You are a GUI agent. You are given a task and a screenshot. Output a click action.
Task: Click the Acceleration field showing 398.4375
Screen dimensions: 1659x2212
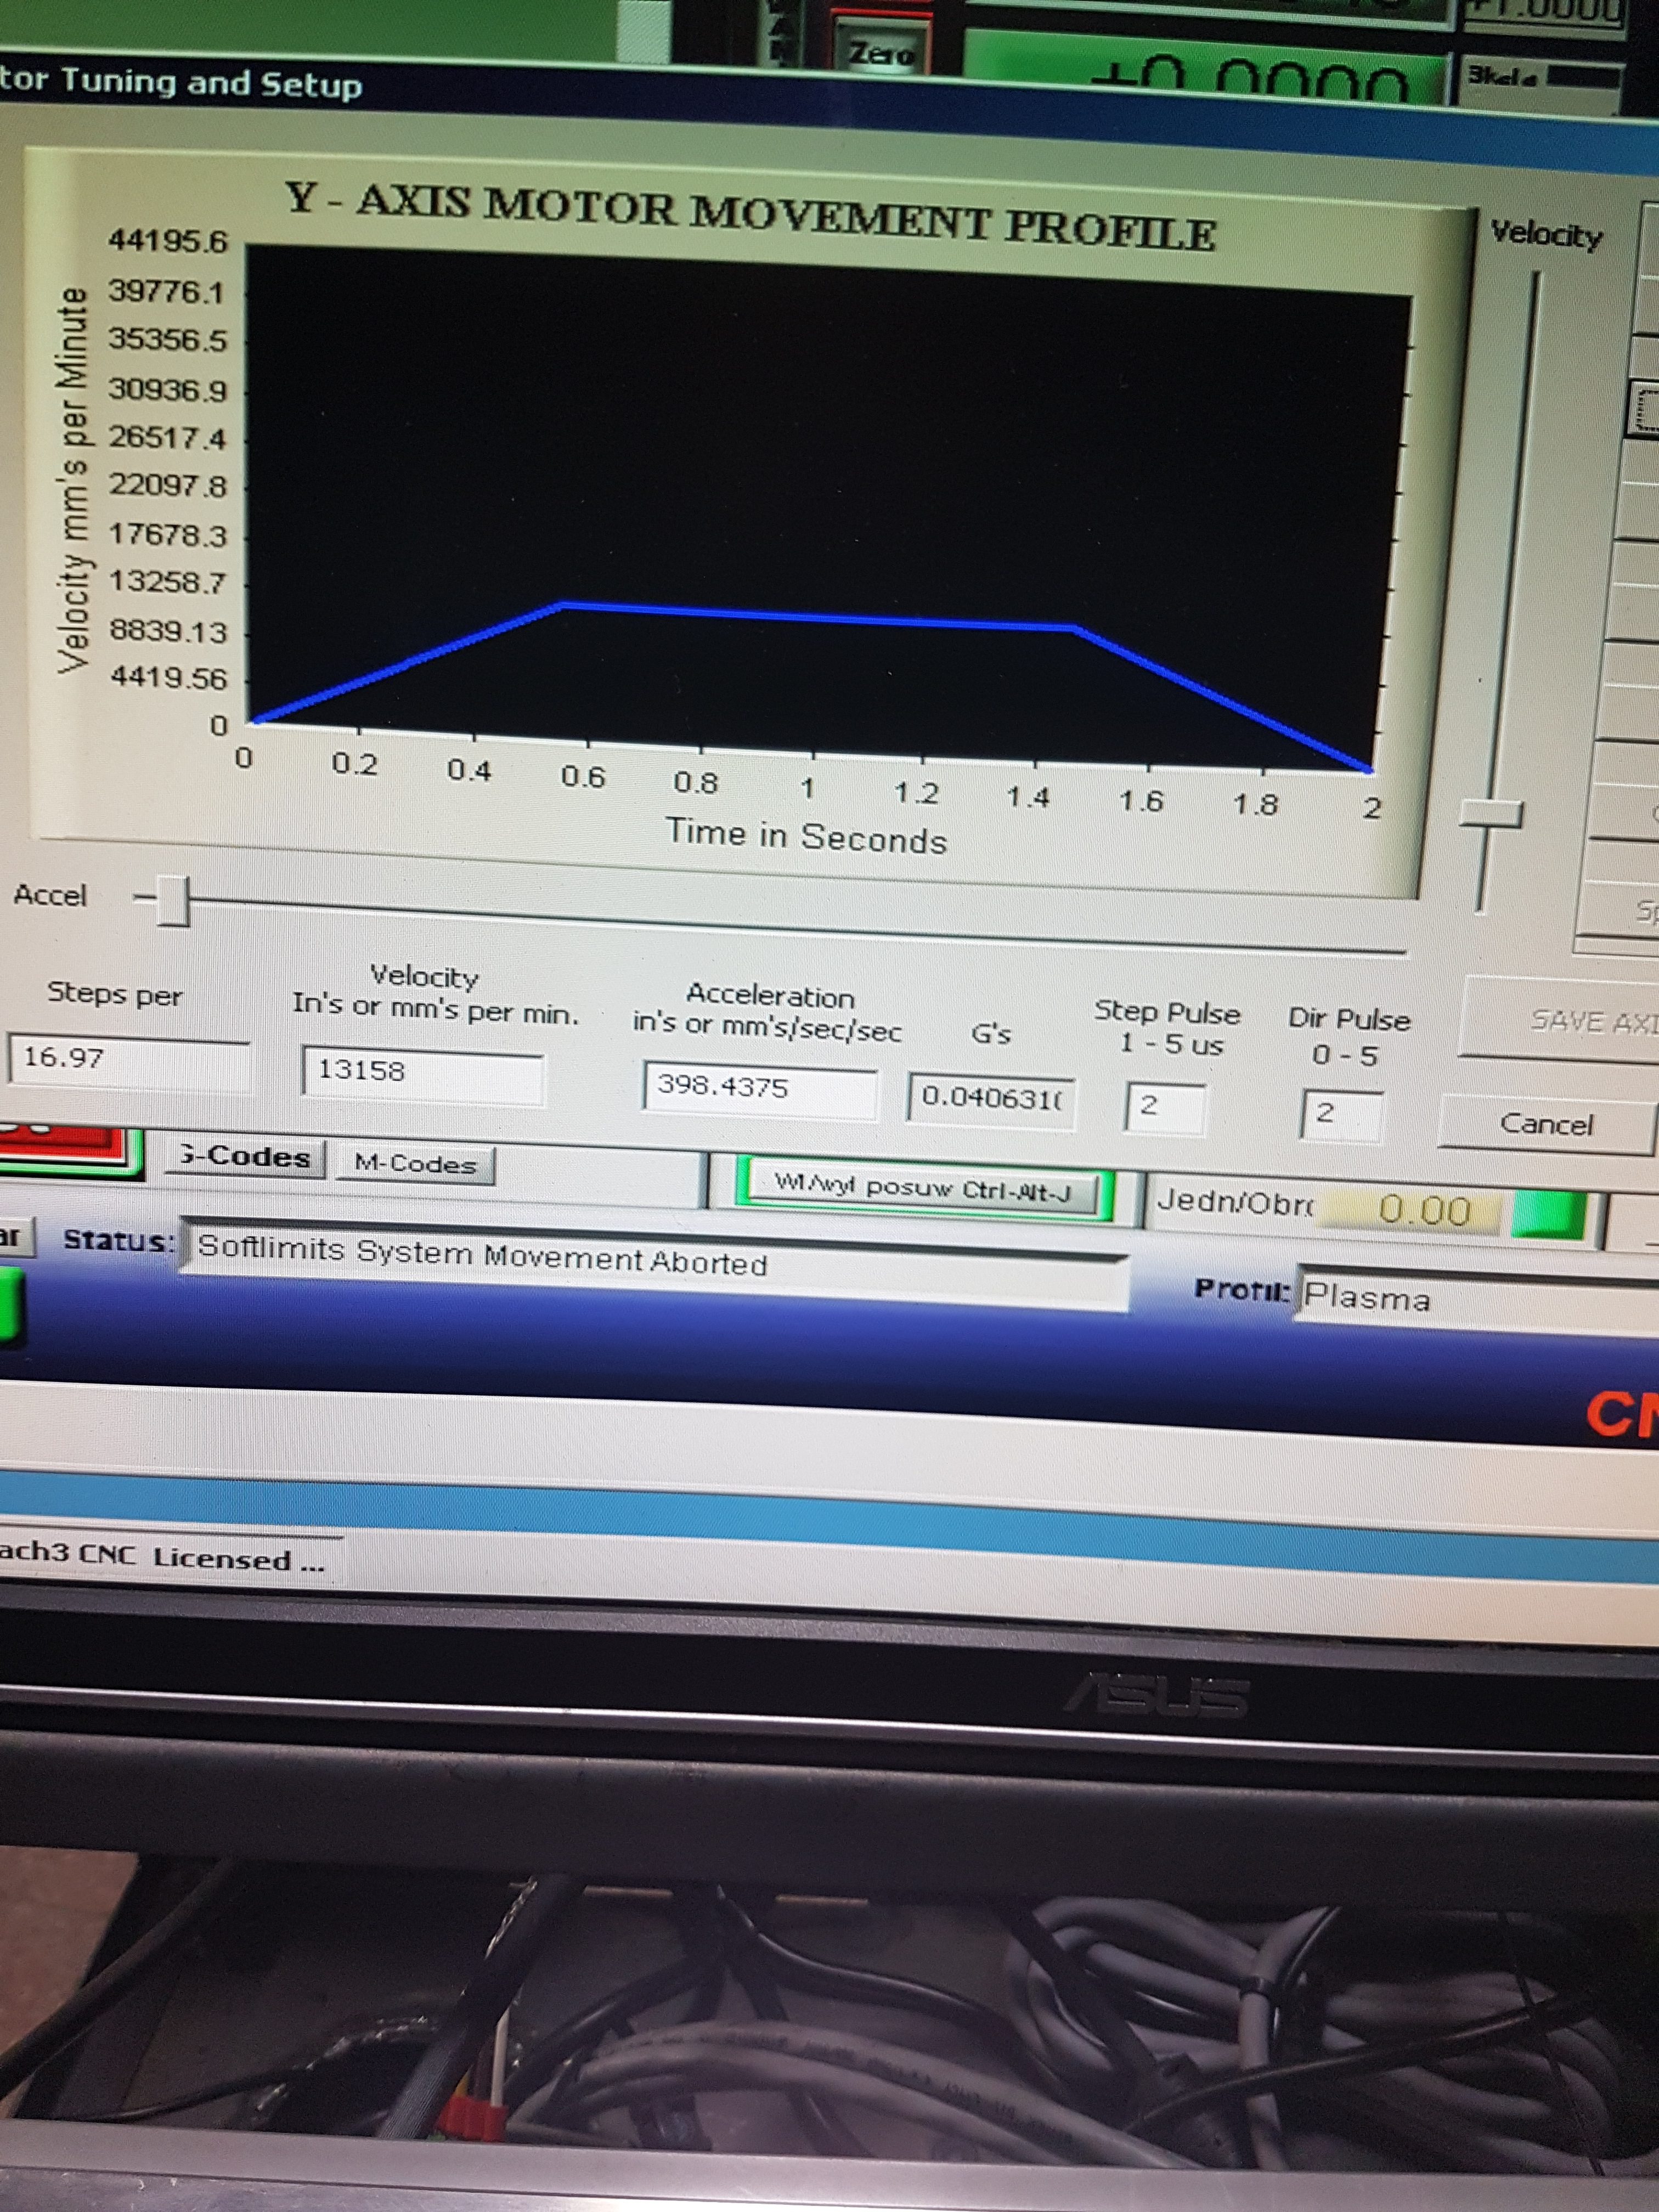tap(760, 1090)
